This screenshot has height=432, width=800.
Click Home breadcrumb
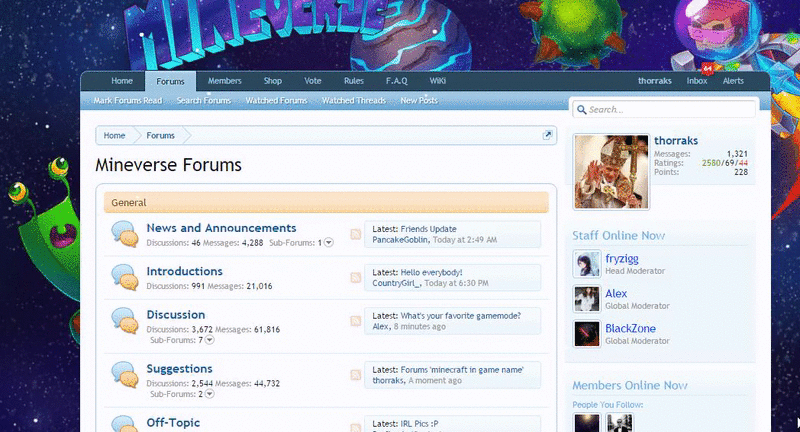point(114,136)
